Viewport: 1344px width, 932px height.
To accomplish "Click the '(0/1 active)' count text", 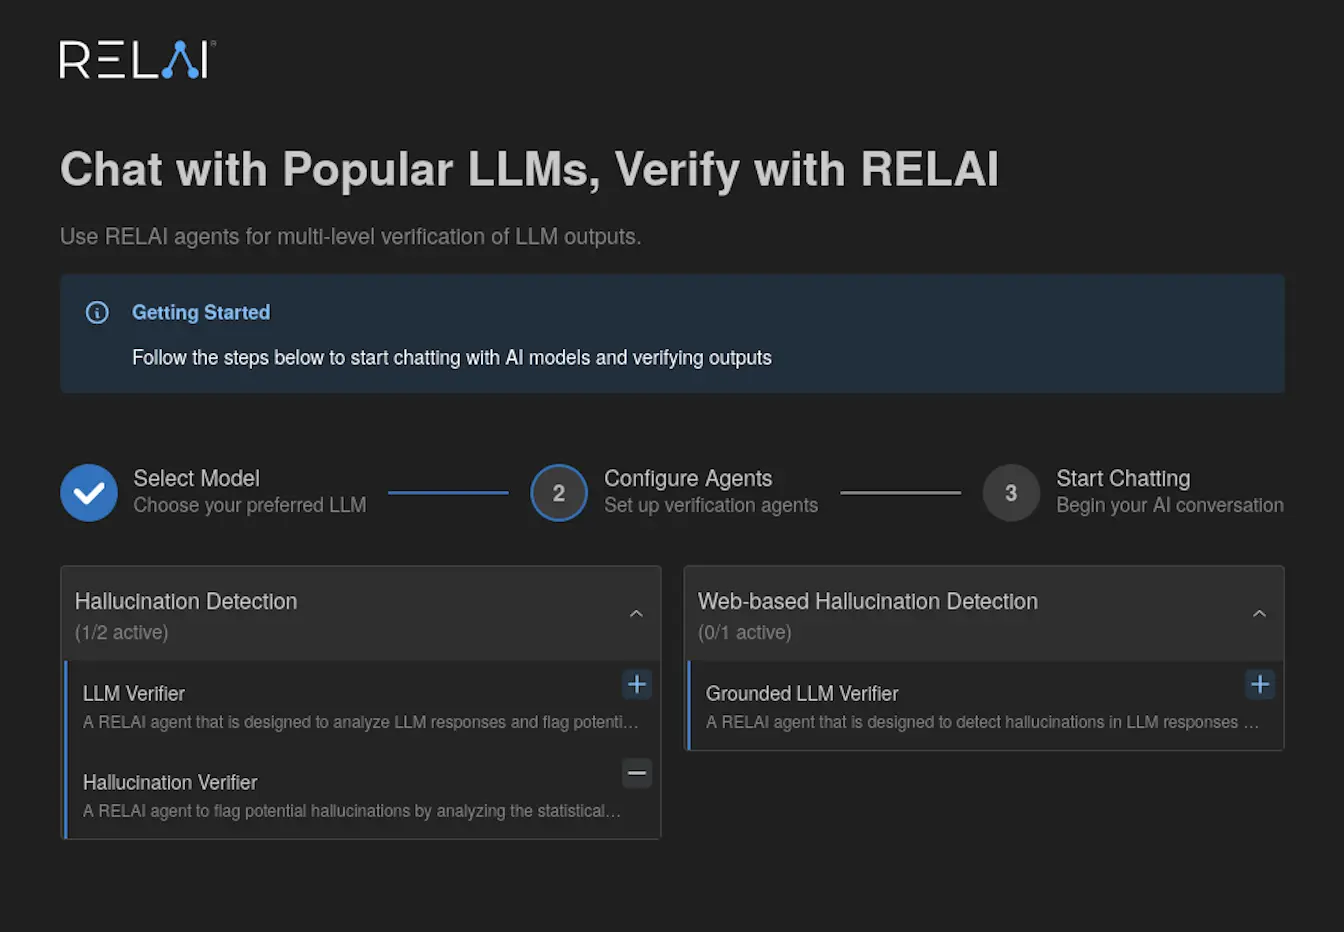I will click(x=744, y=632).
